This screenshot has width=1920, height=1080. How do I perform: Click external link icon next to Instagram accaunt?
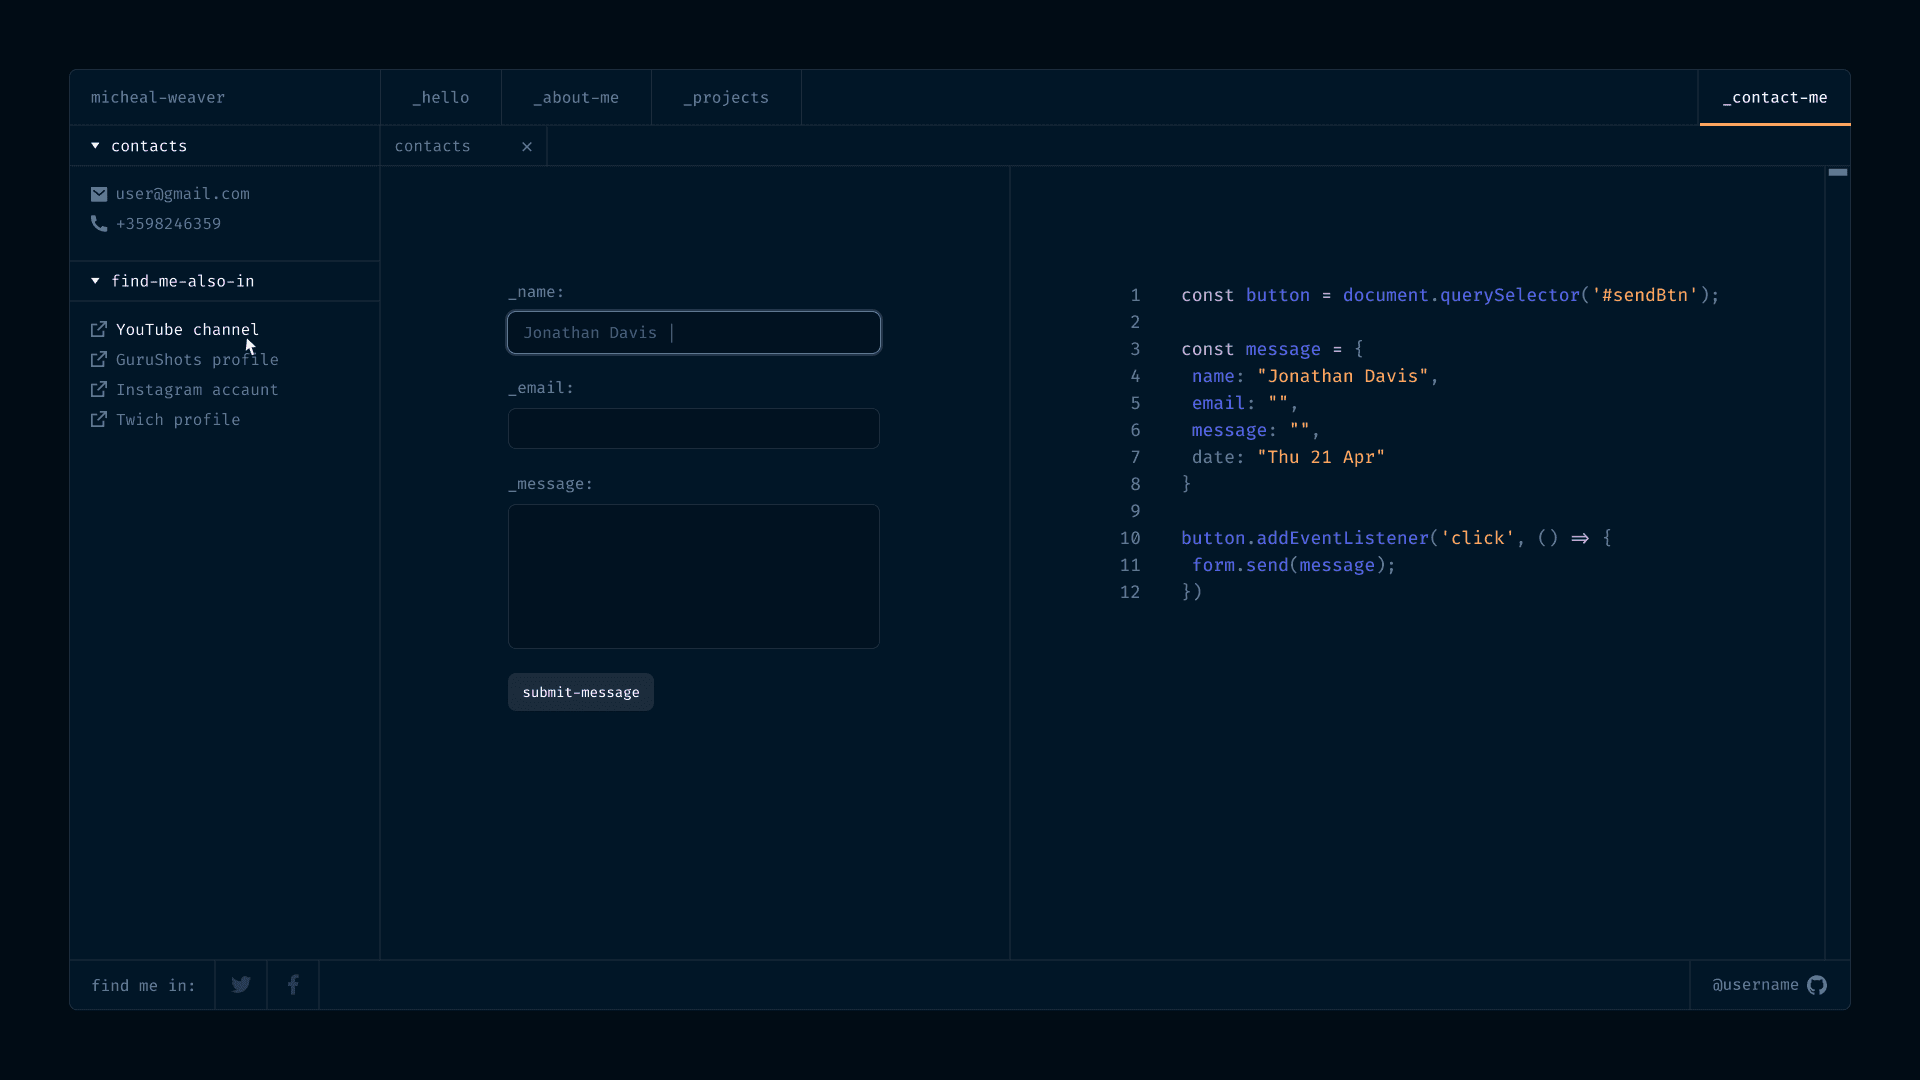pyautogui.click(x=99, y=389)
